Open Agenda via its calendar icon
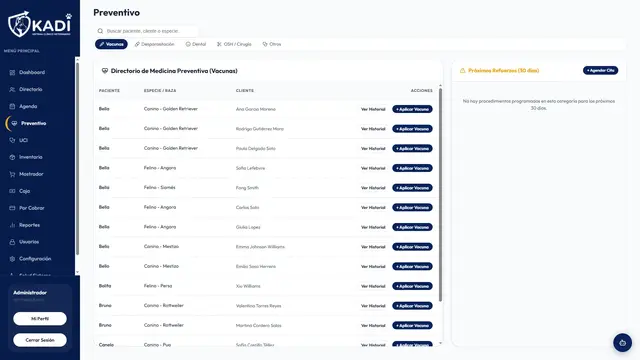Image resolution: width=640 pixels, height=360 pixels. pos(12,107)
